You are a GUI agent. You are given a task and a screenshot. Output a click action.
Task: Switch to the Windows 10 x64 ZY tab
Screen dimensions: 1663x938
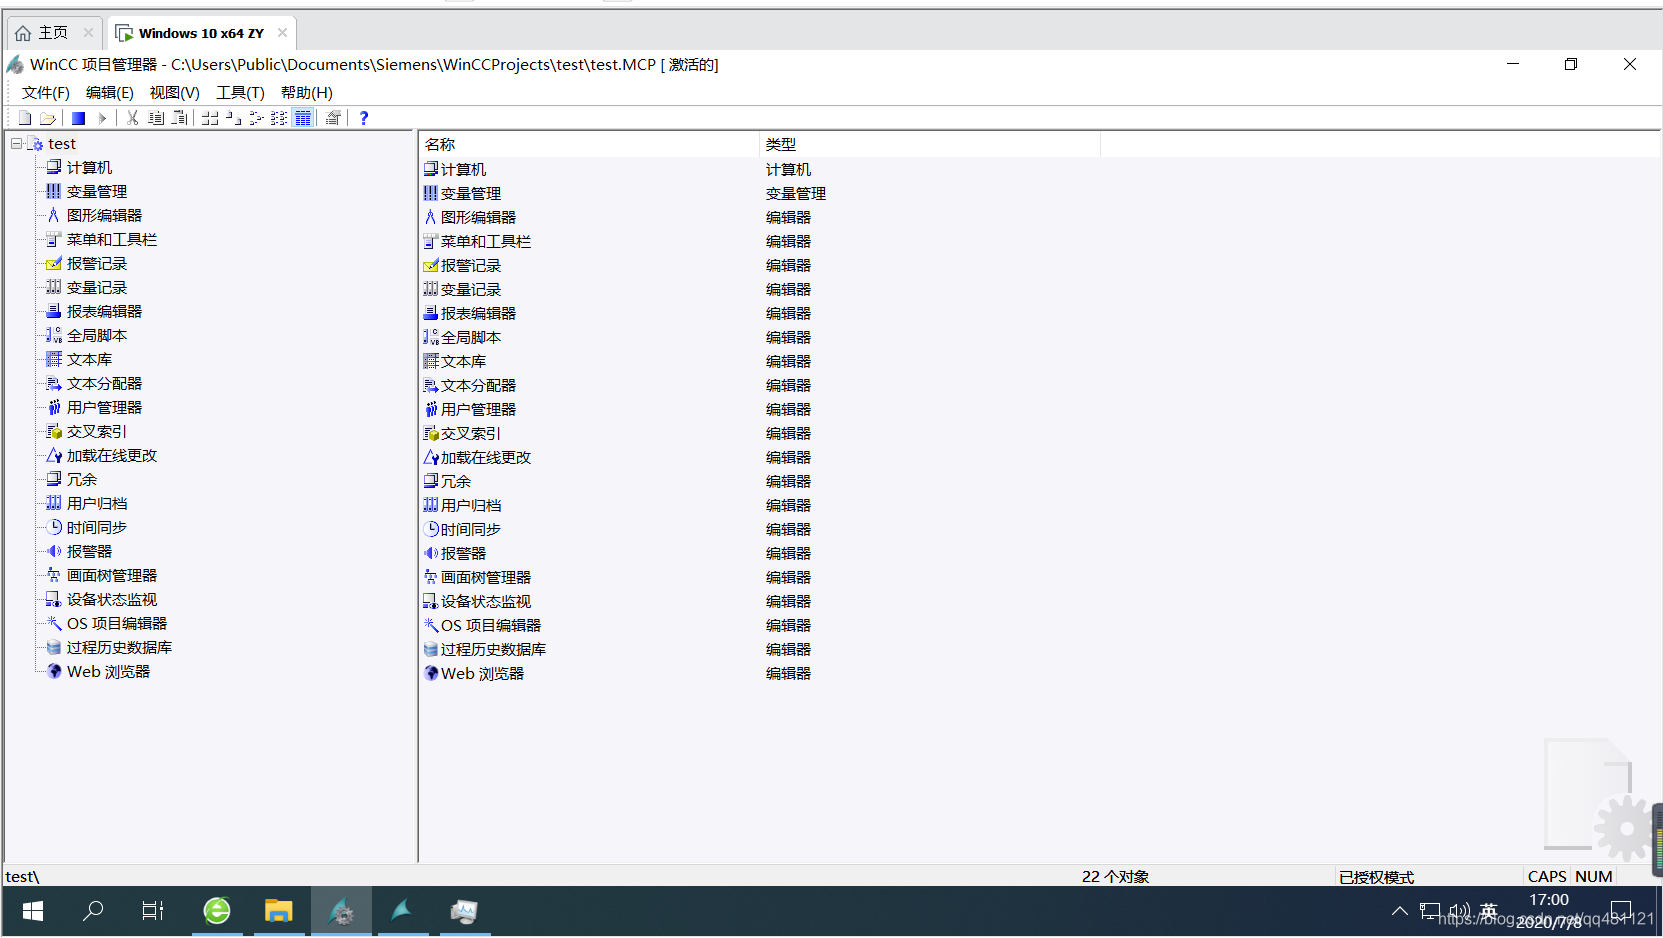coord(200,32)
